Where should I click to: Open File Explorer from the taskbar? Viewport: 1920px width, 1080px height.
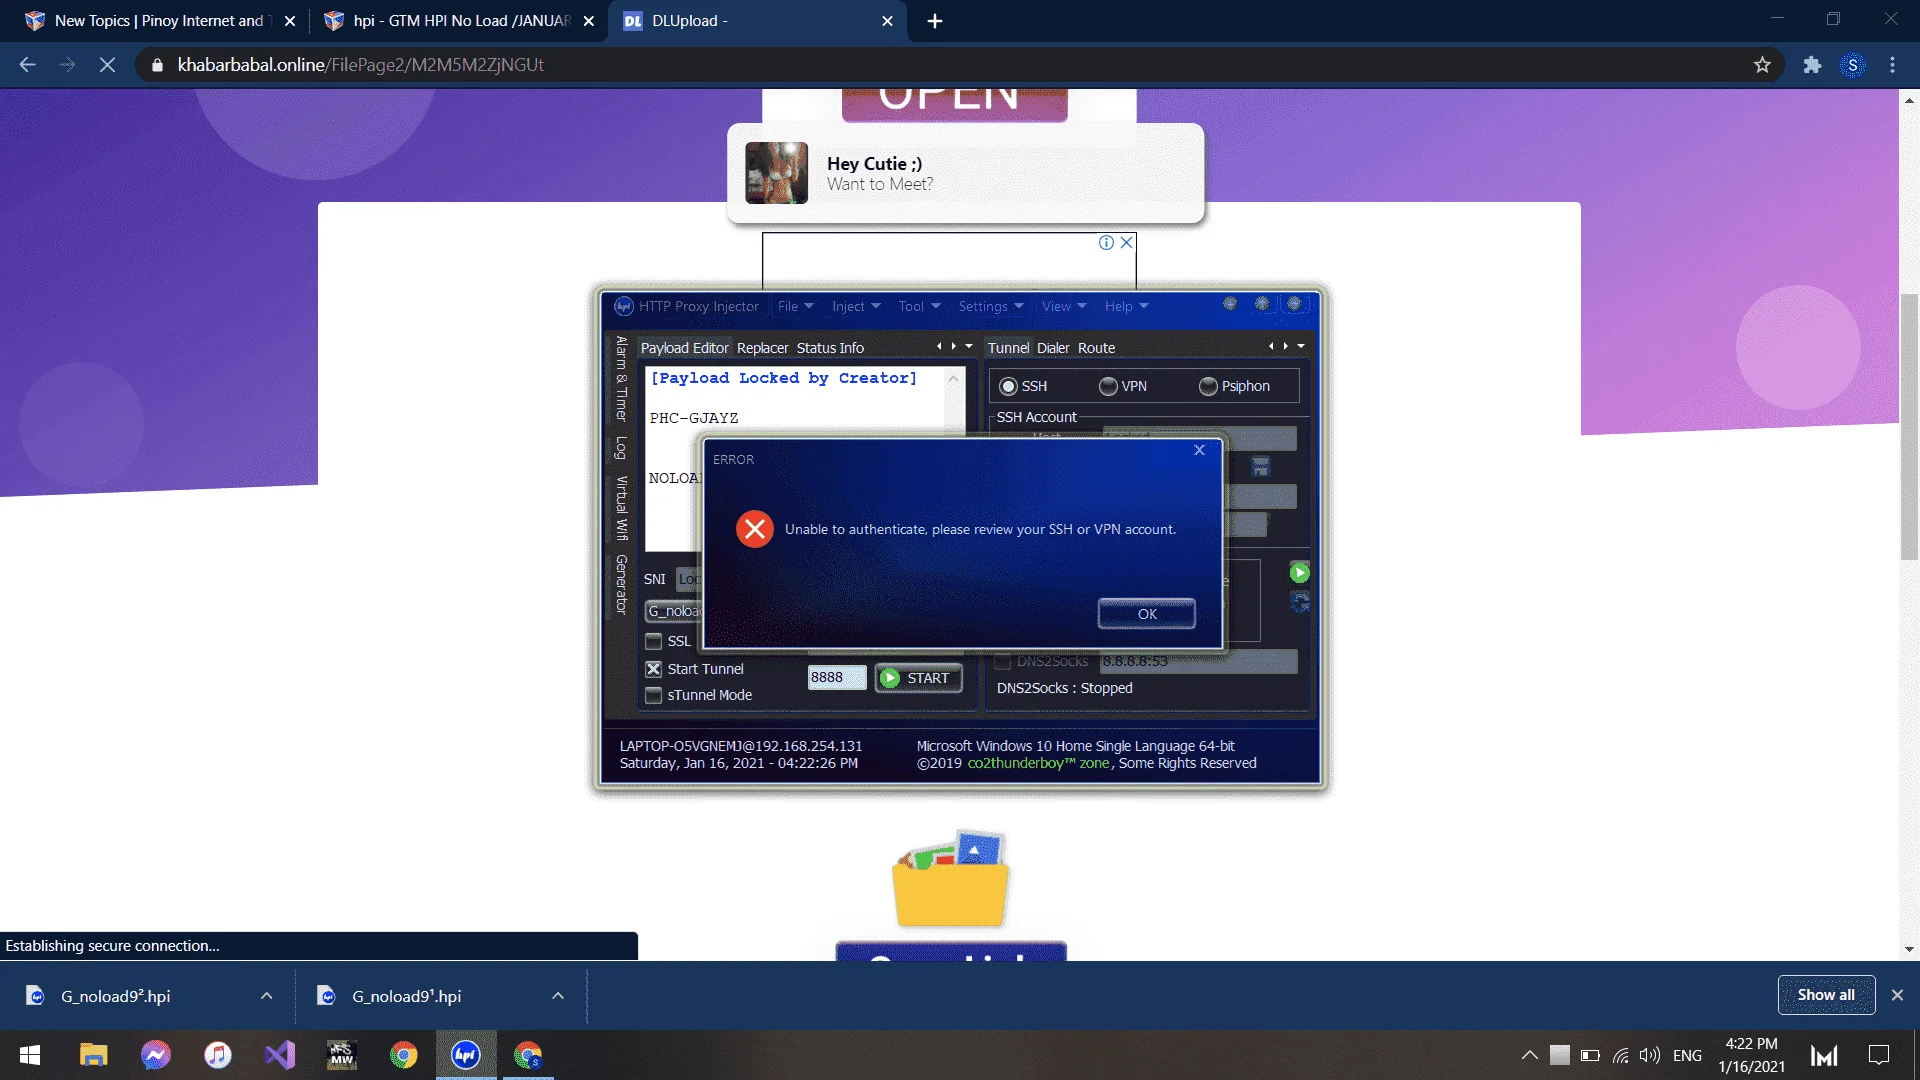tap(93, 1055)
